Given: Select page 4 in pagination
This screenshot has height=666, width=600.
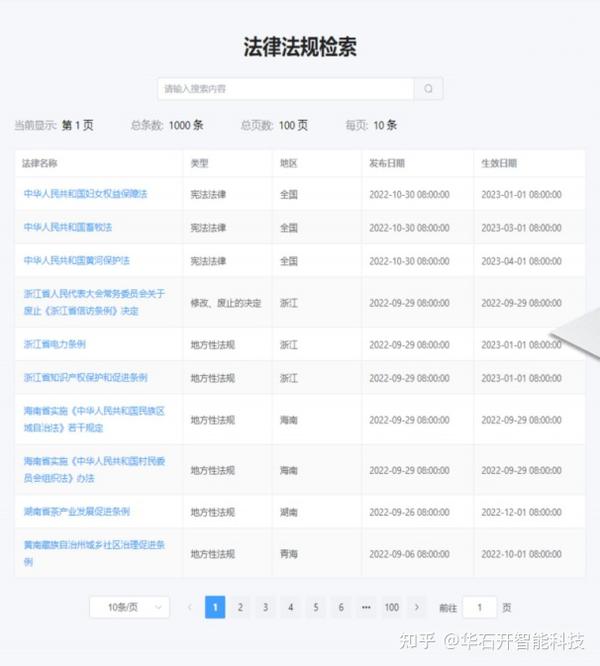Looking at the screenshot, I should point(290,607).
